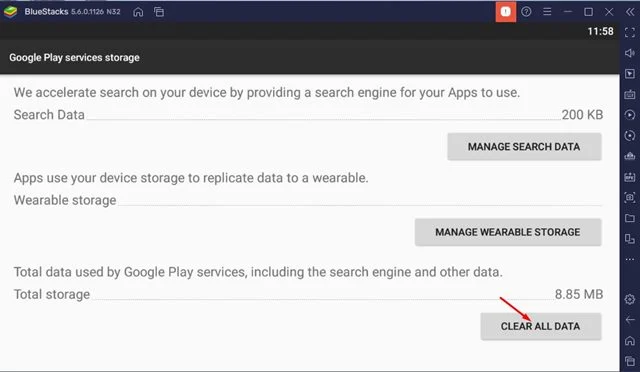Screen dimensions: 640x372
Task: Open the media folder icon in sidebar
Action: [x=630, y=218]
